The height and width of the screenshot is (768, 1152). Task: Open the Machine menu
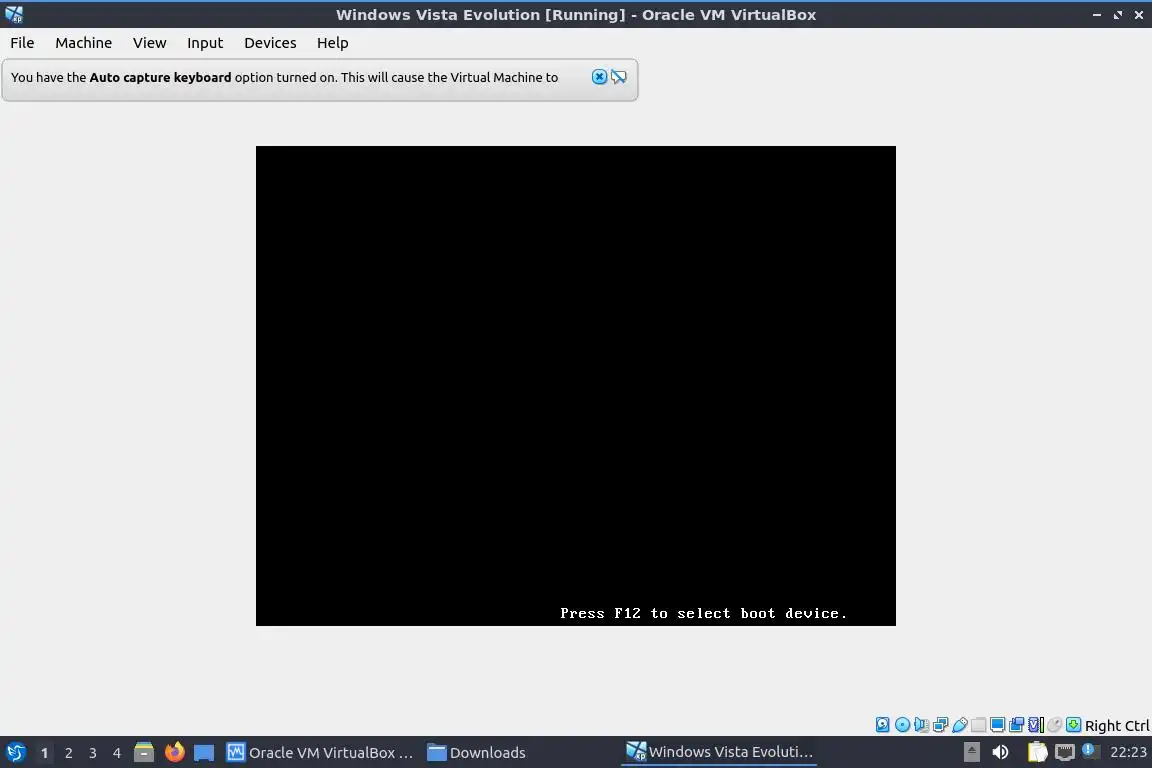[84, 43]
